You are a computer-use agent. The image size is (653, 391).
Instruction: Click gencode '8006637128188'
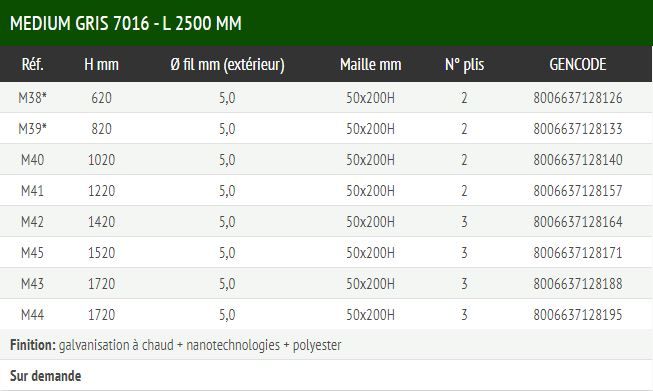tap(578, 284)
